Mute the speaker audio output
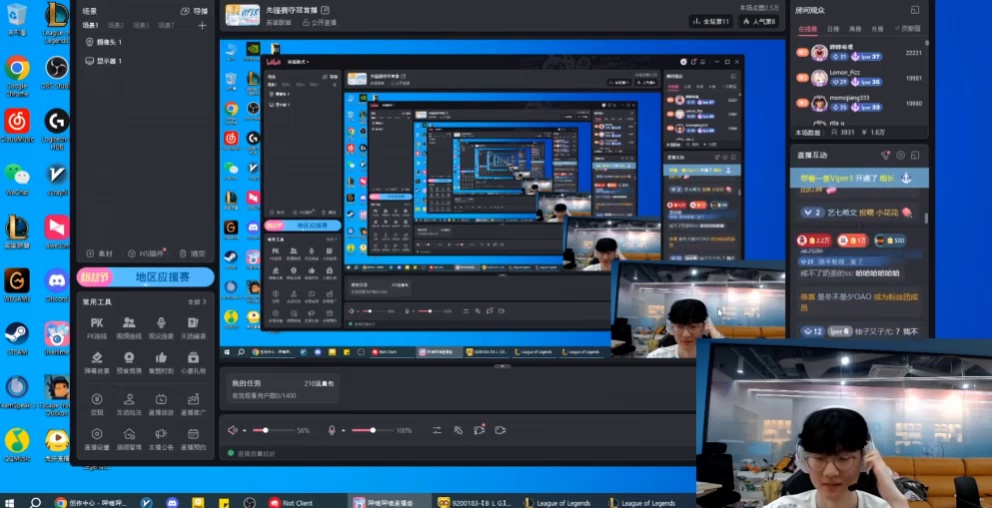Viewport: 992px width, 508px height. (232, 430)
